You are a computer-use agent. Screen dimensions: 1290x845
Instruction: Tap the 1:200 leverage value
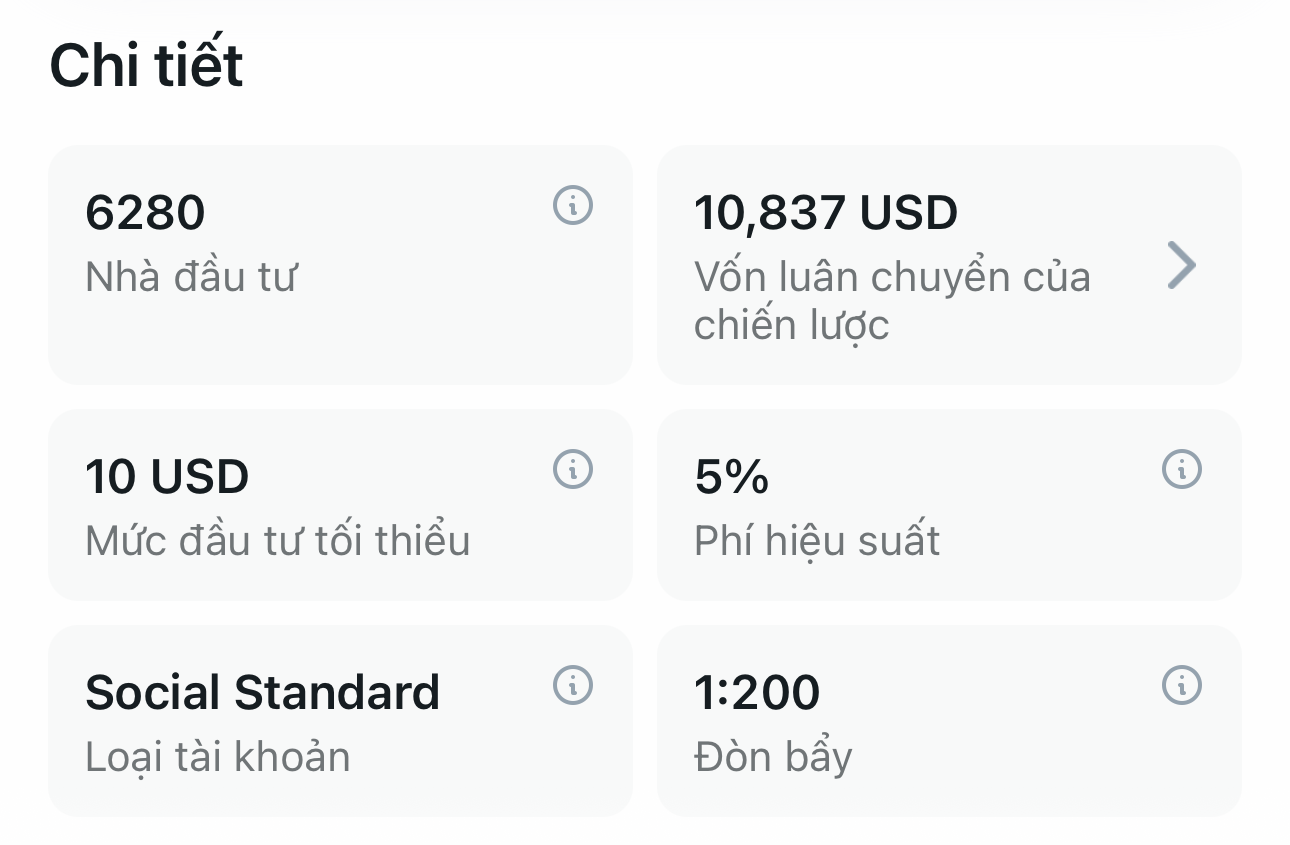point(757,692)
